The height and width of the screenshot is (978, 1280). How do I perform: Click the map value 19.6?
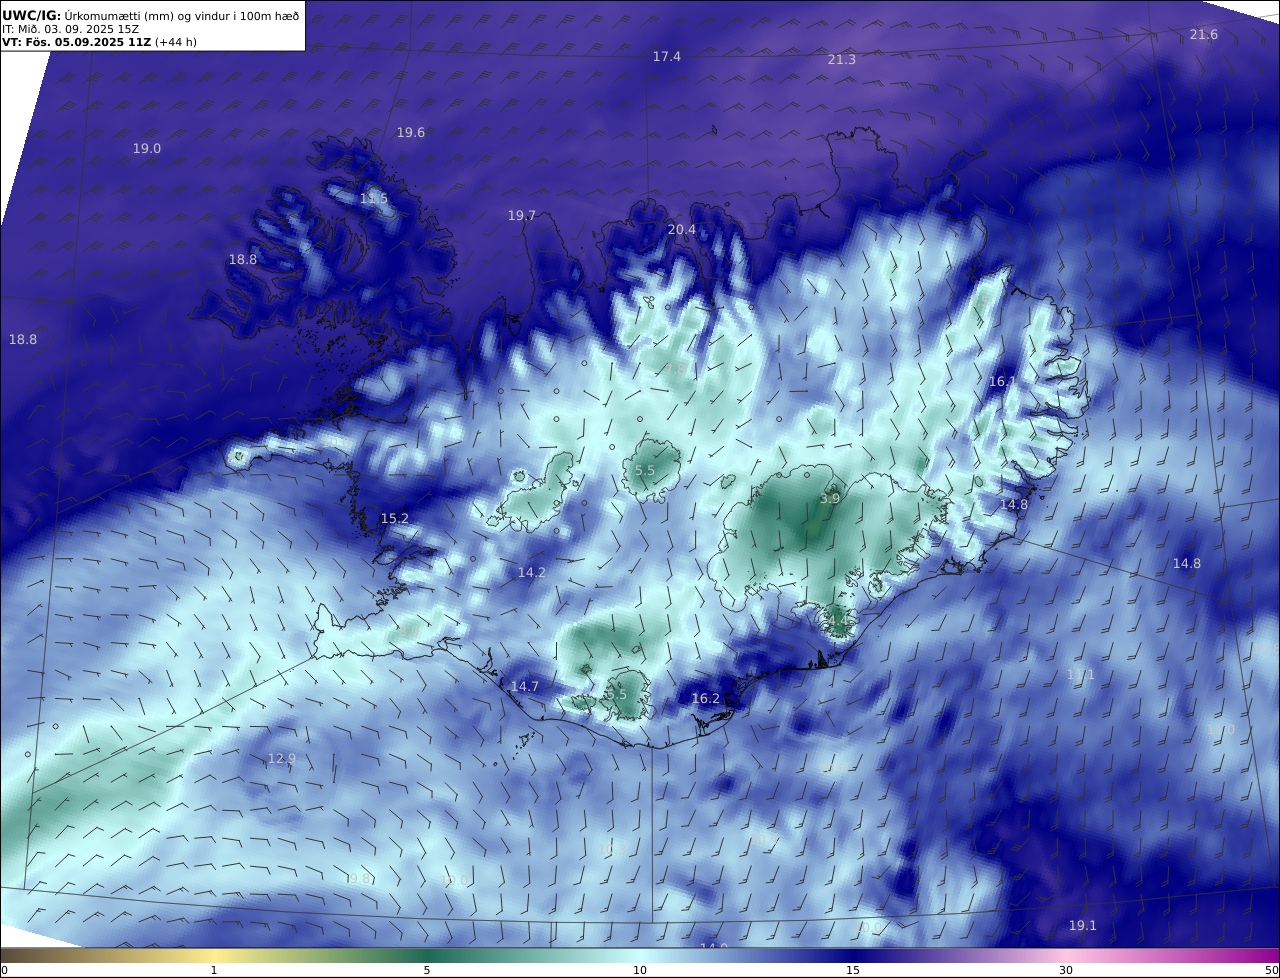pos(411,133)
